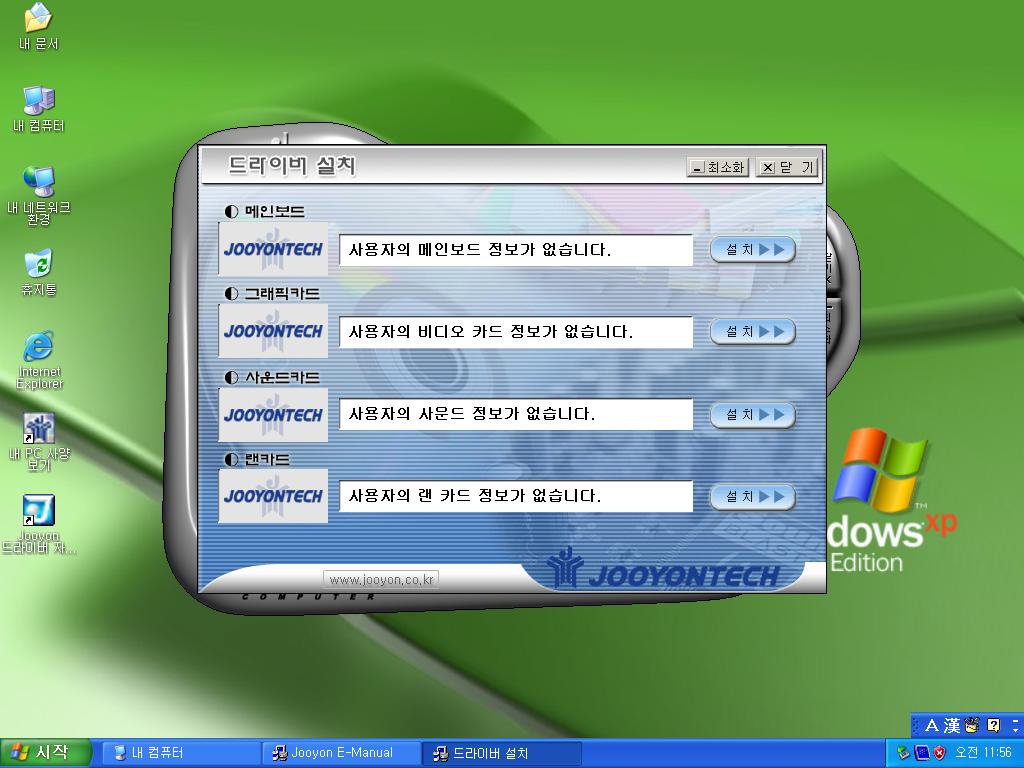This screenshot has width=1024, height=768.
Task: Select Jooyon 드라이버 desktop shortcut
Action: coord(39,525)
